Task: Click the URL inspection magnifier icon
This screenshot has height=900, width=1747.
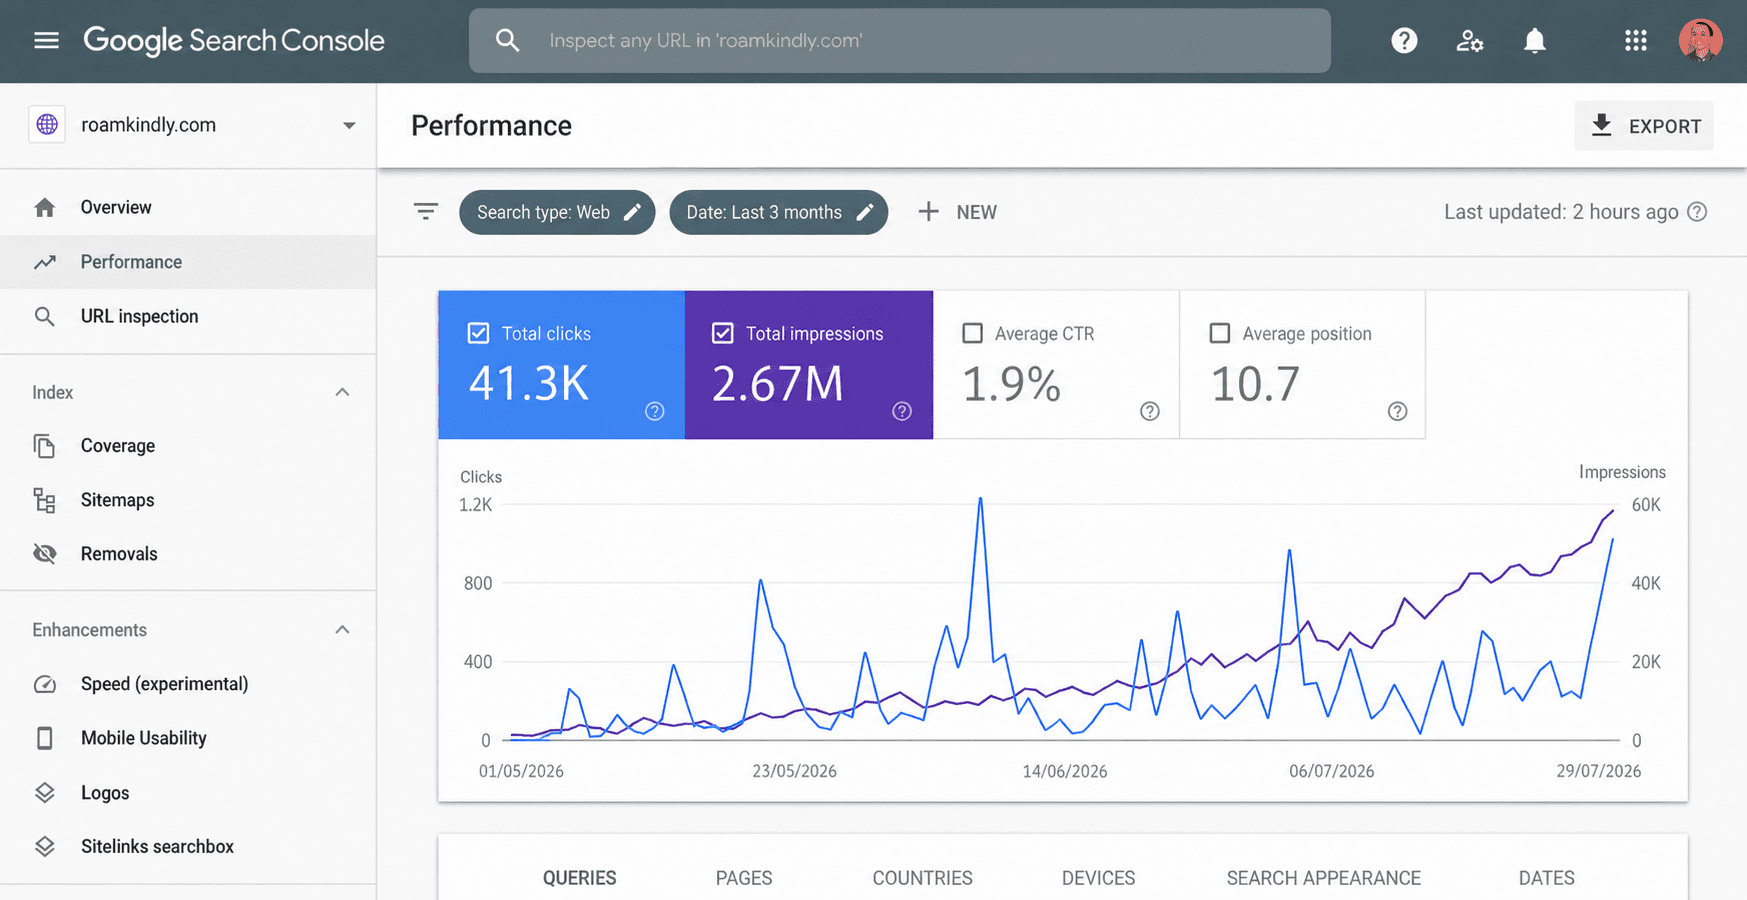Action: pos(45,316)
